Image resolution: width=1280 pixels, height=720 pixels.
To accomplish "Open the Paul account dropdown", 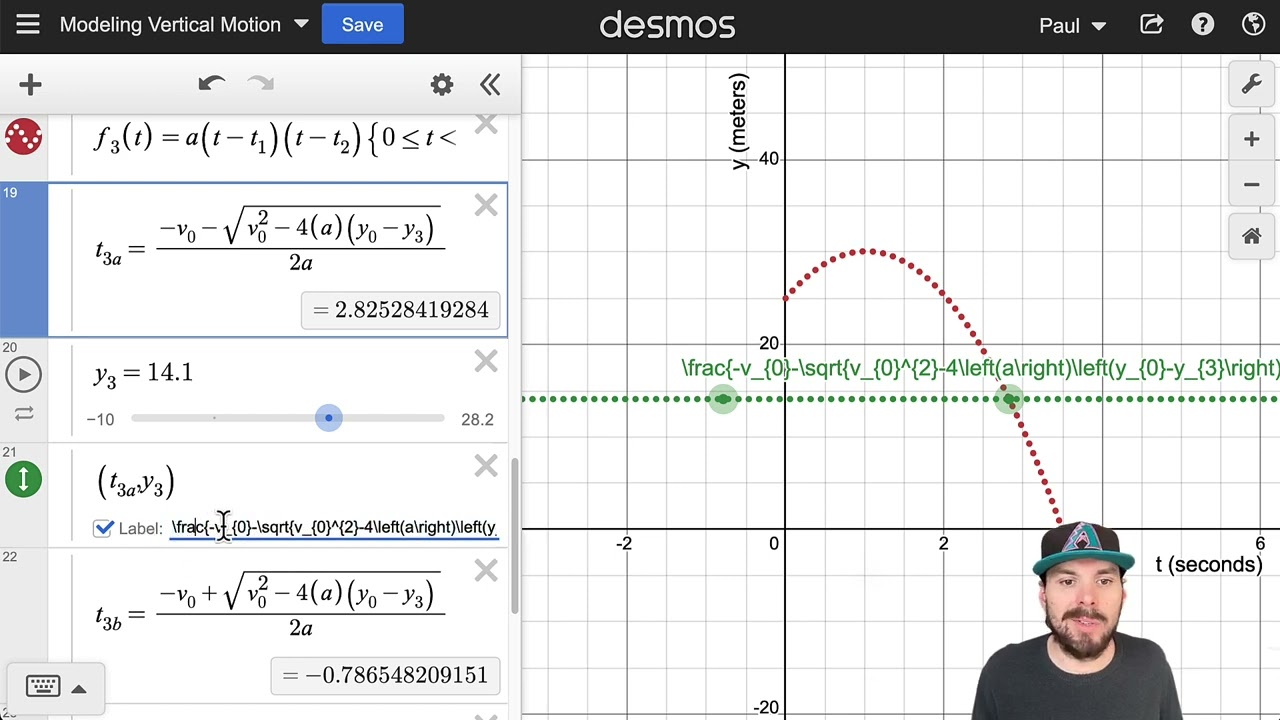I will tap(1072, 25).
